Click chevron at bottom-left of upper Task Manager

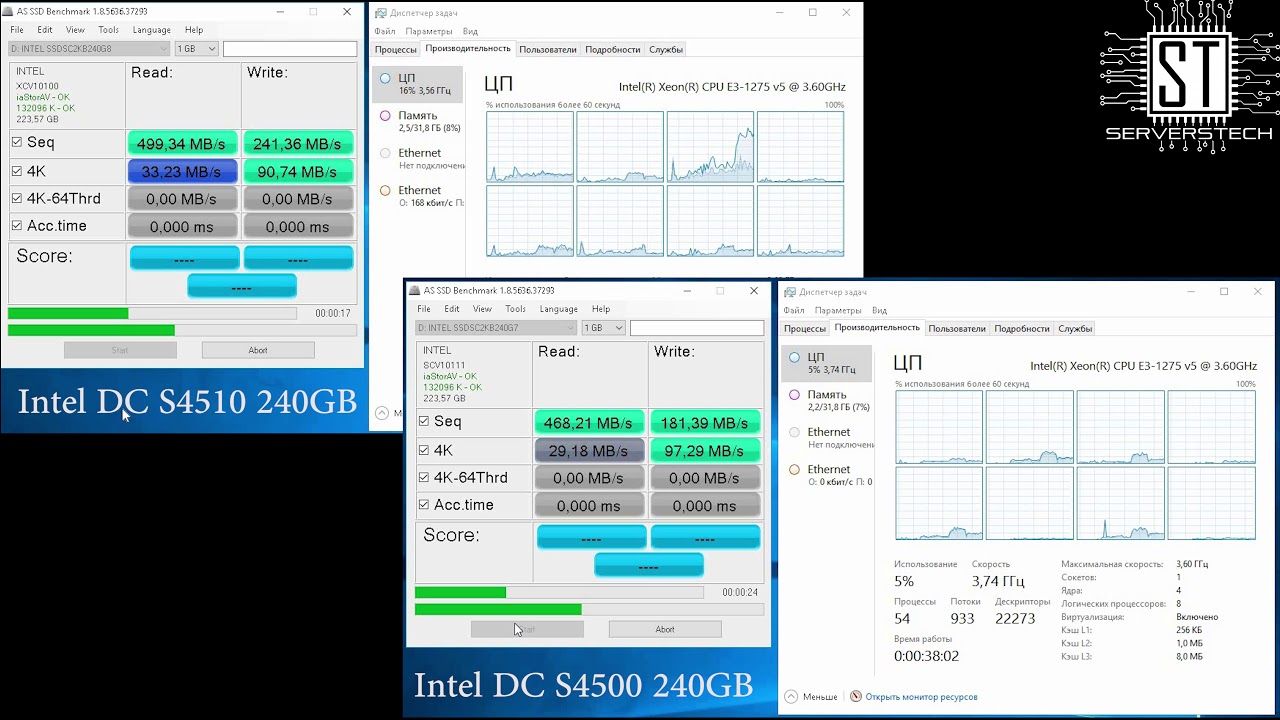382,413
